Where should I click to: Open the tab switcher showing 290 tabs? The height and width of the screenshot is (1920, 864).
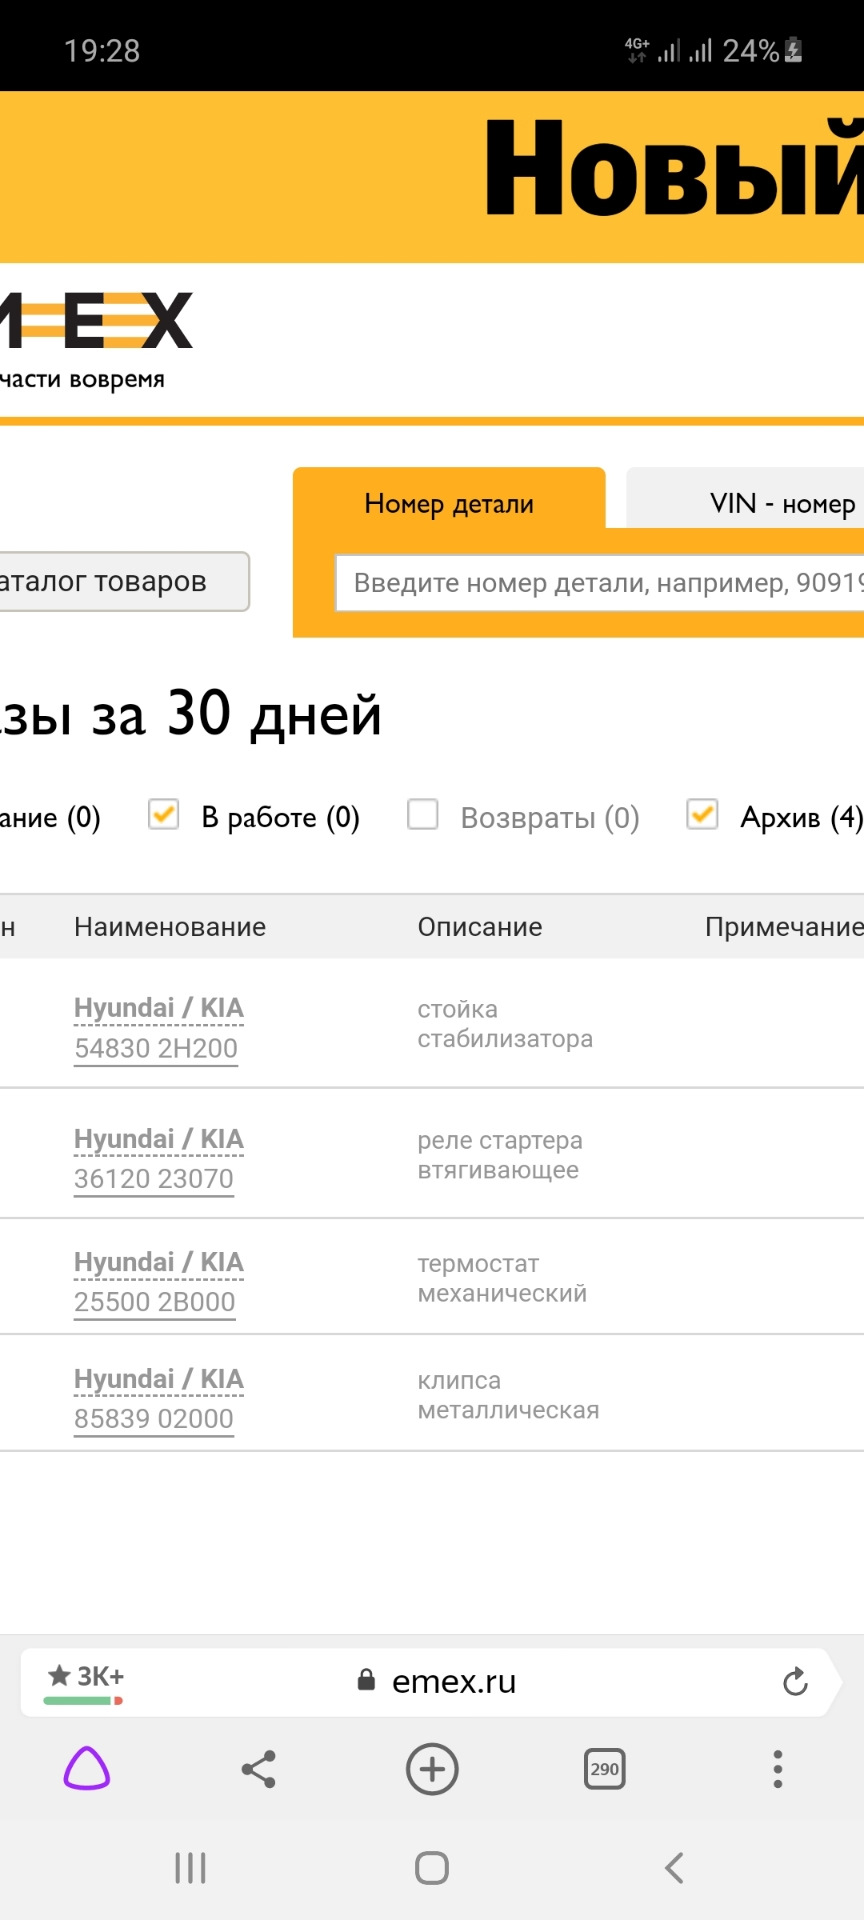604,1769
